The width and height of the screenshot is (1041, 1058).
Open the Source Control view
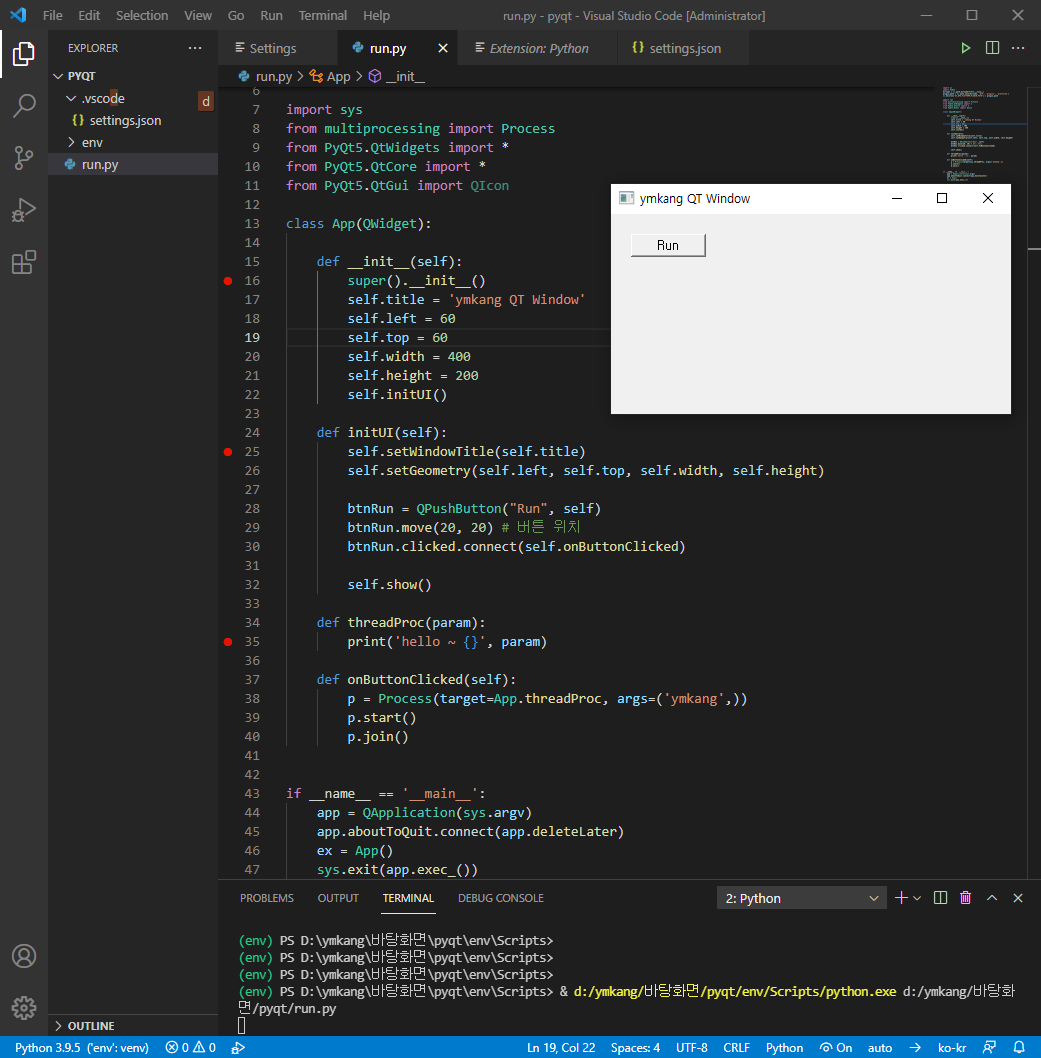tap(24, 158)
